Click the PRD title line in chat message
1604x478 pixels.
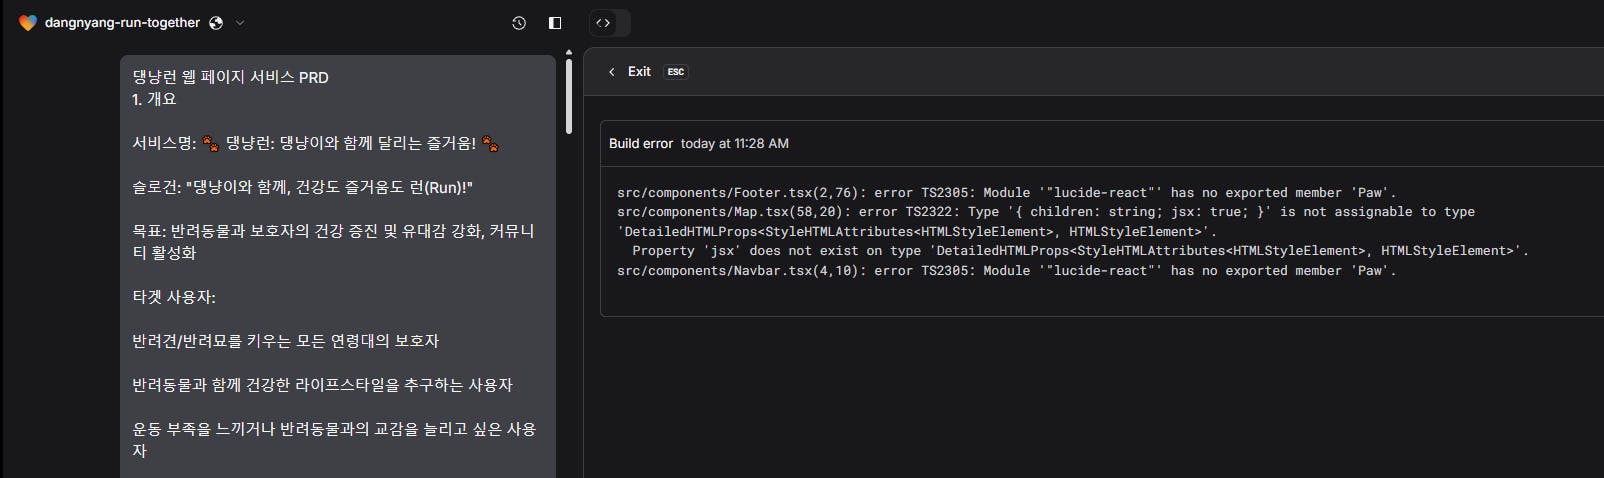(231, 78)
